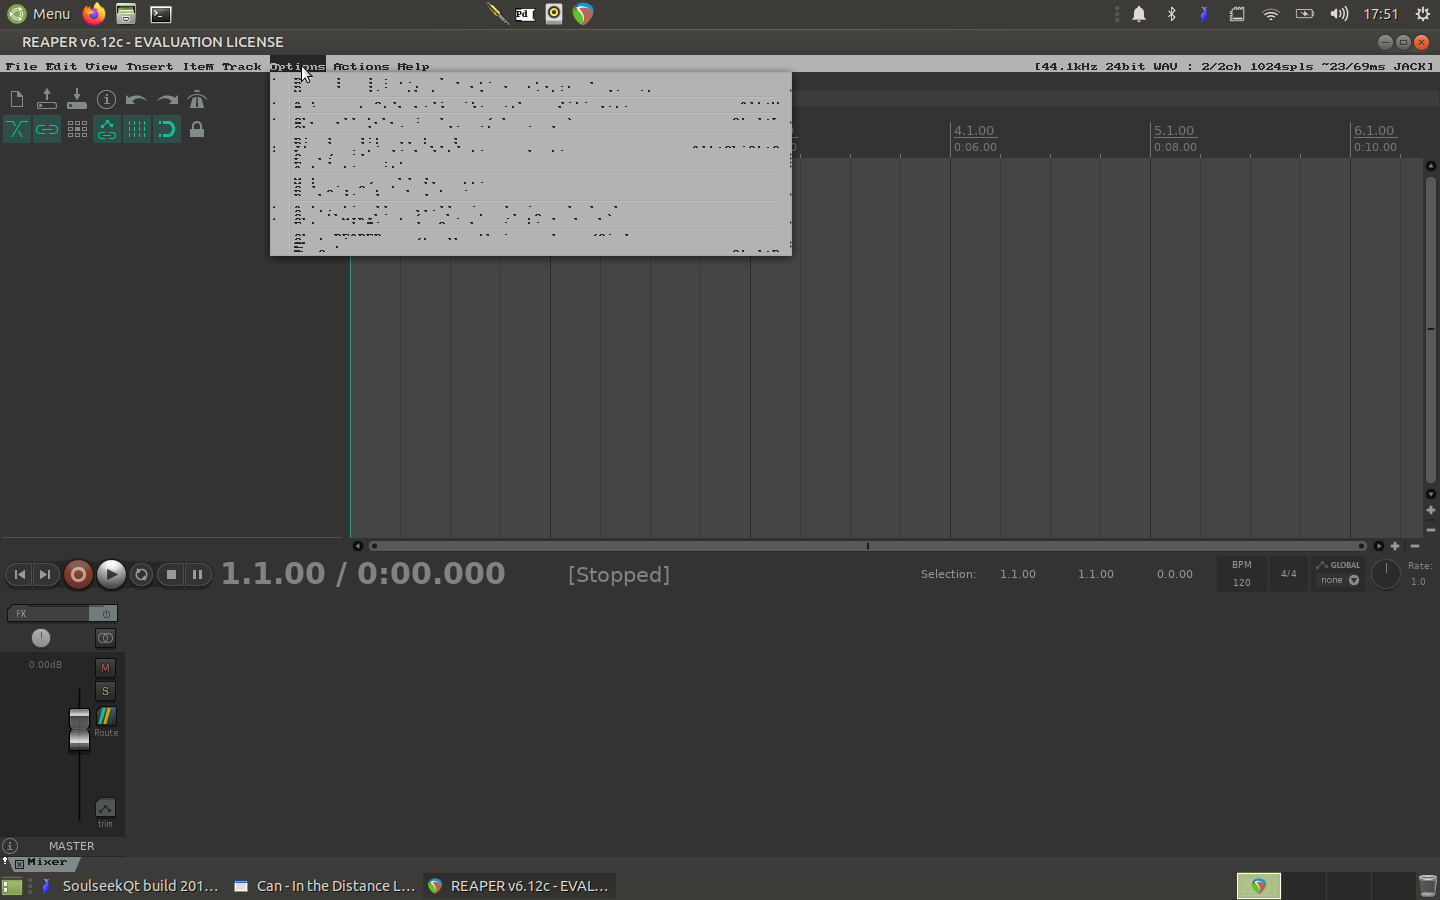The height and width of the screenshot is (900, 1440).
Task: Click the undo arrow icon
Action: [x=137, y=99]
